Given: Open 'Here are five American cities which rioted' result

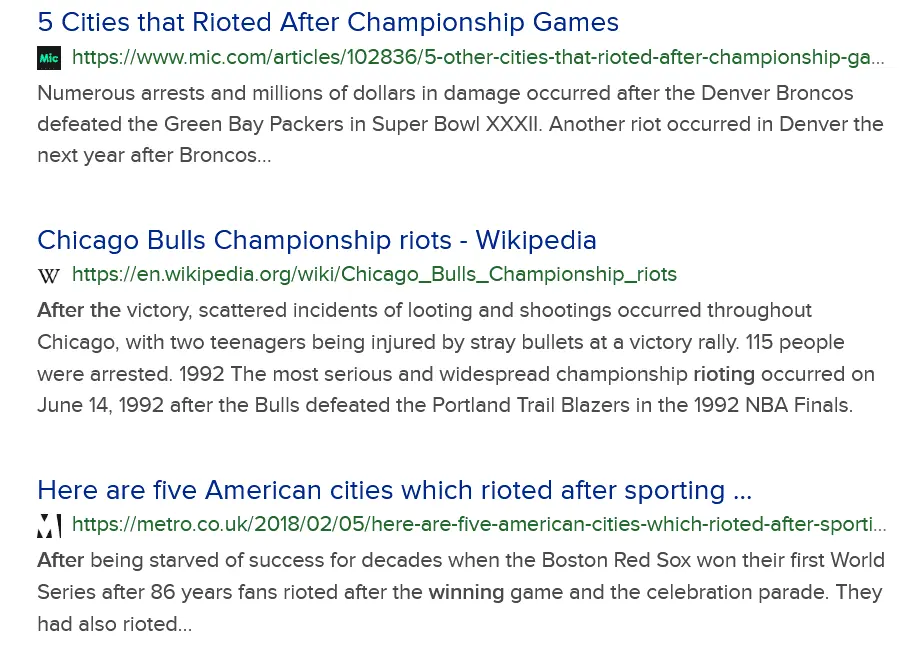Looking at the screenshot, I should (394, 490).
